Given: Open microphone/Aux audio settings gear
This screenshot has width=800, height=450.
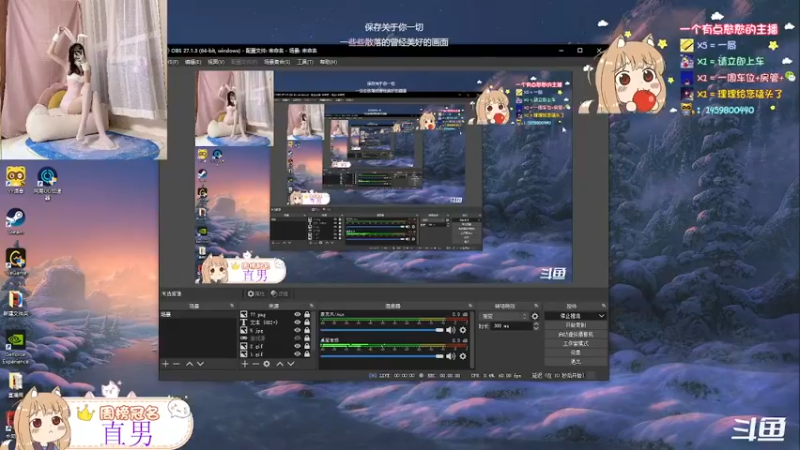Looking at the screenshot, I should click(463, 330).
